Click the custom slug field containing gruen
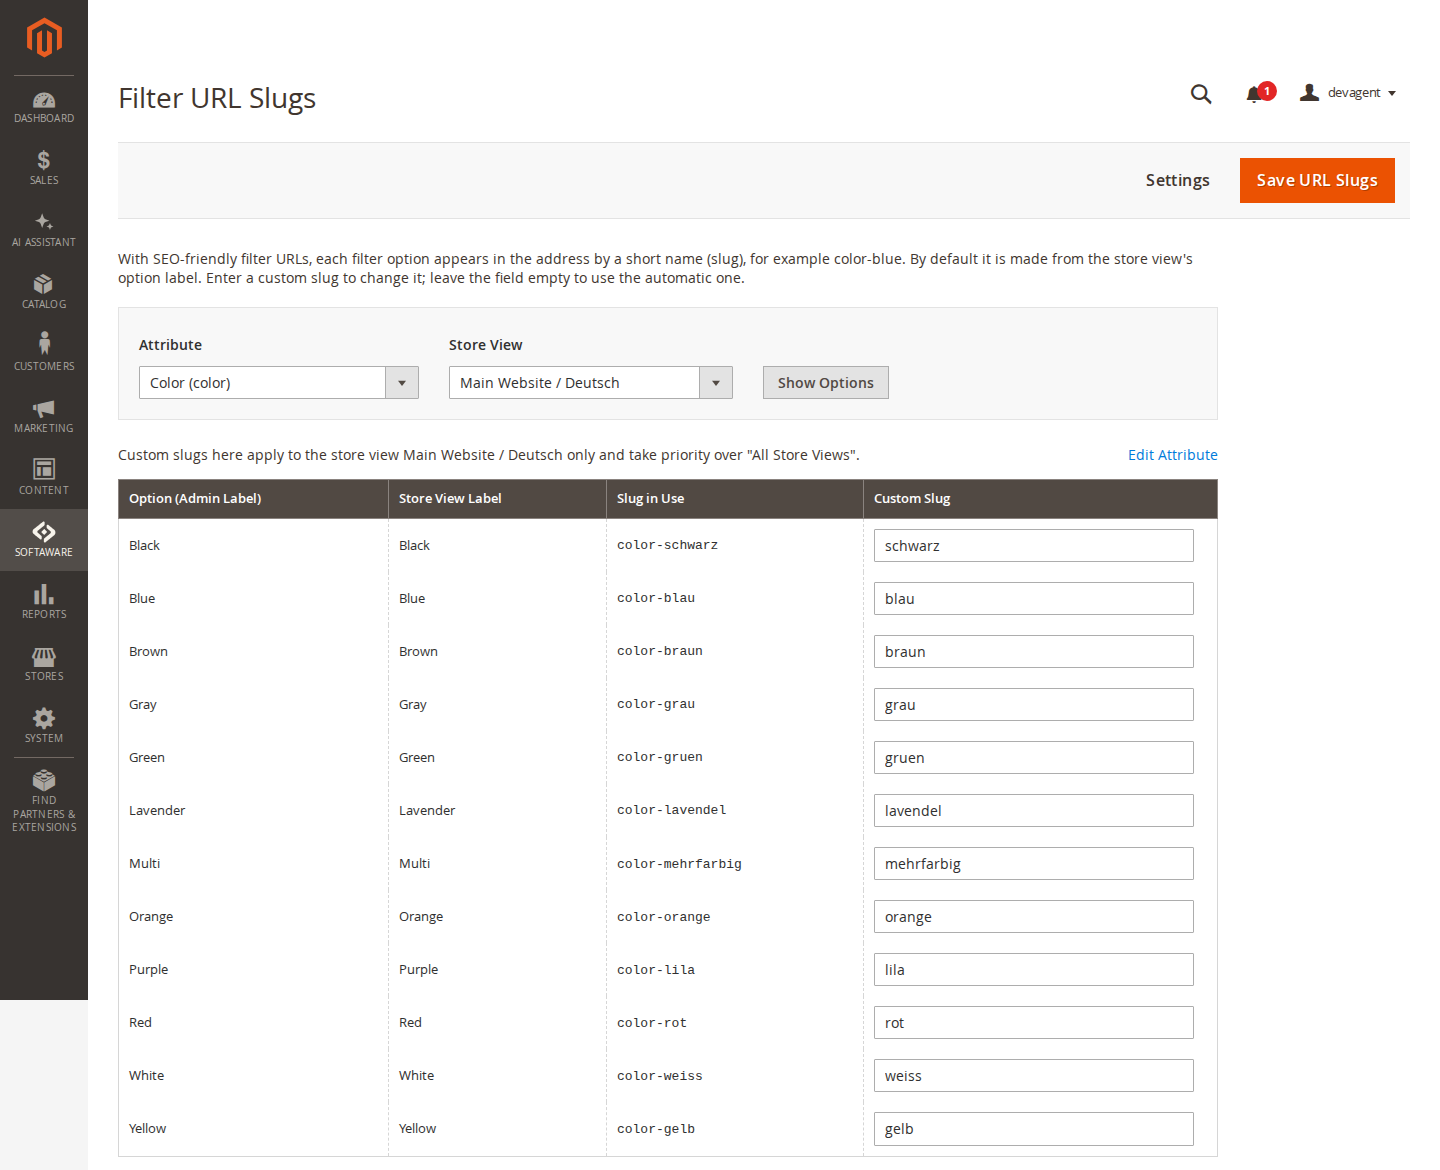 pos(1034,758)
